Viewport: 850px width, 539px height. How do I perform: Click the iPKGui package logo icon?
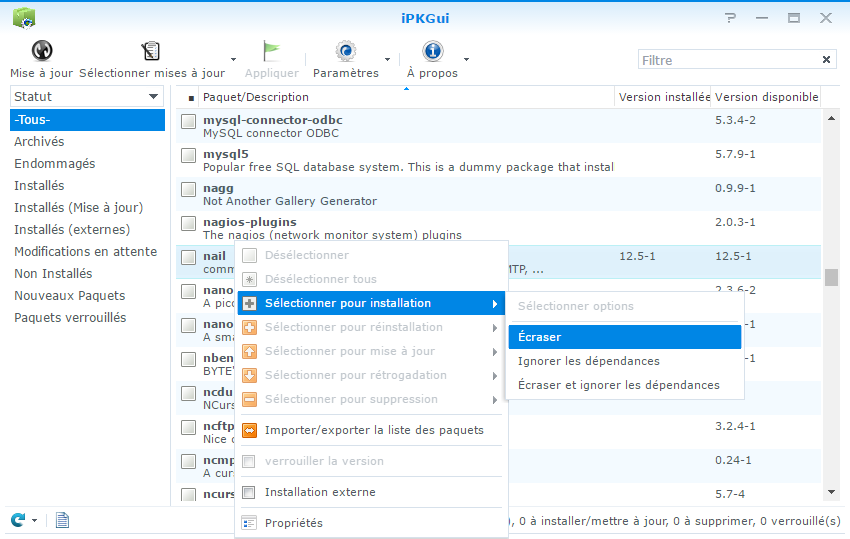pos(24,18)
